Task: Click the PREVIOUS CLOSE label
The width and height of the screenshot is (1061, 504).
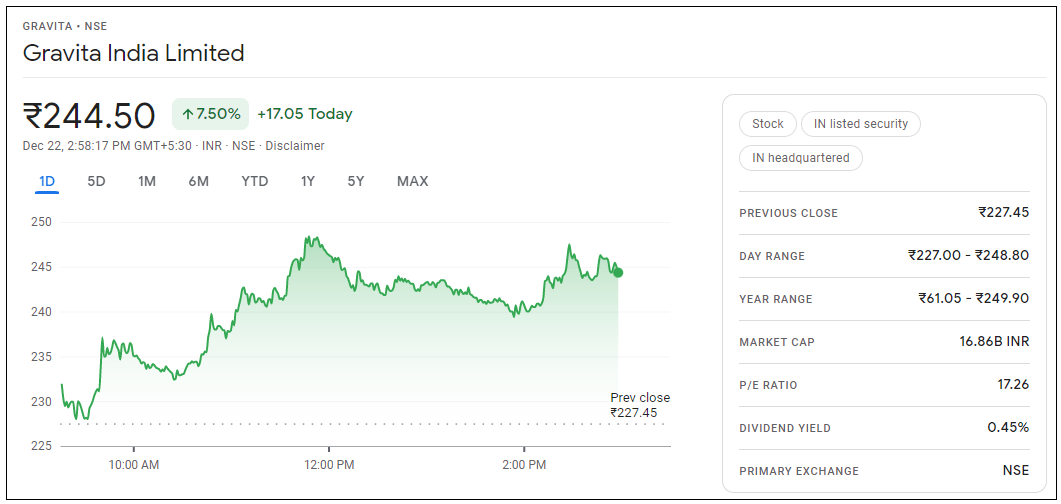Action: pos(788,213)
